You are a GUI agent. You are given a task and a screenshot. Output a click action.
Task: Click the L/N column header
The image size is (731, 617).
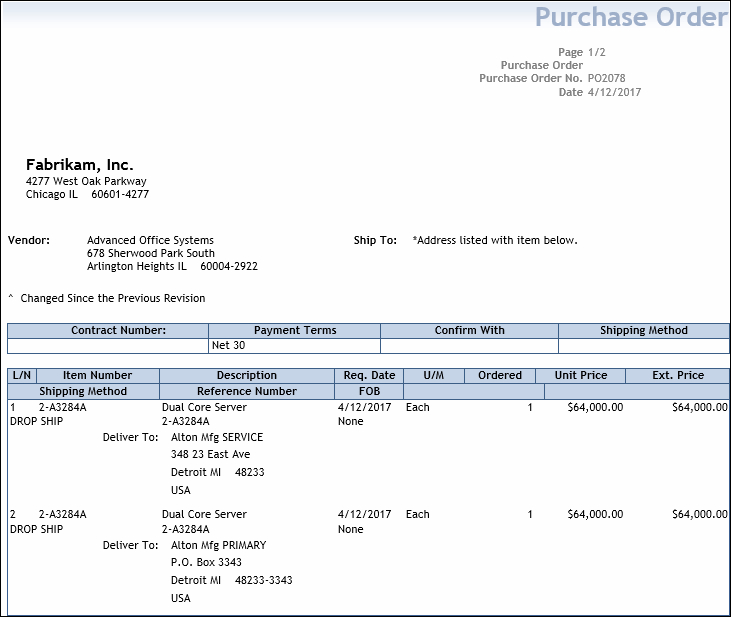pos(22,375)
